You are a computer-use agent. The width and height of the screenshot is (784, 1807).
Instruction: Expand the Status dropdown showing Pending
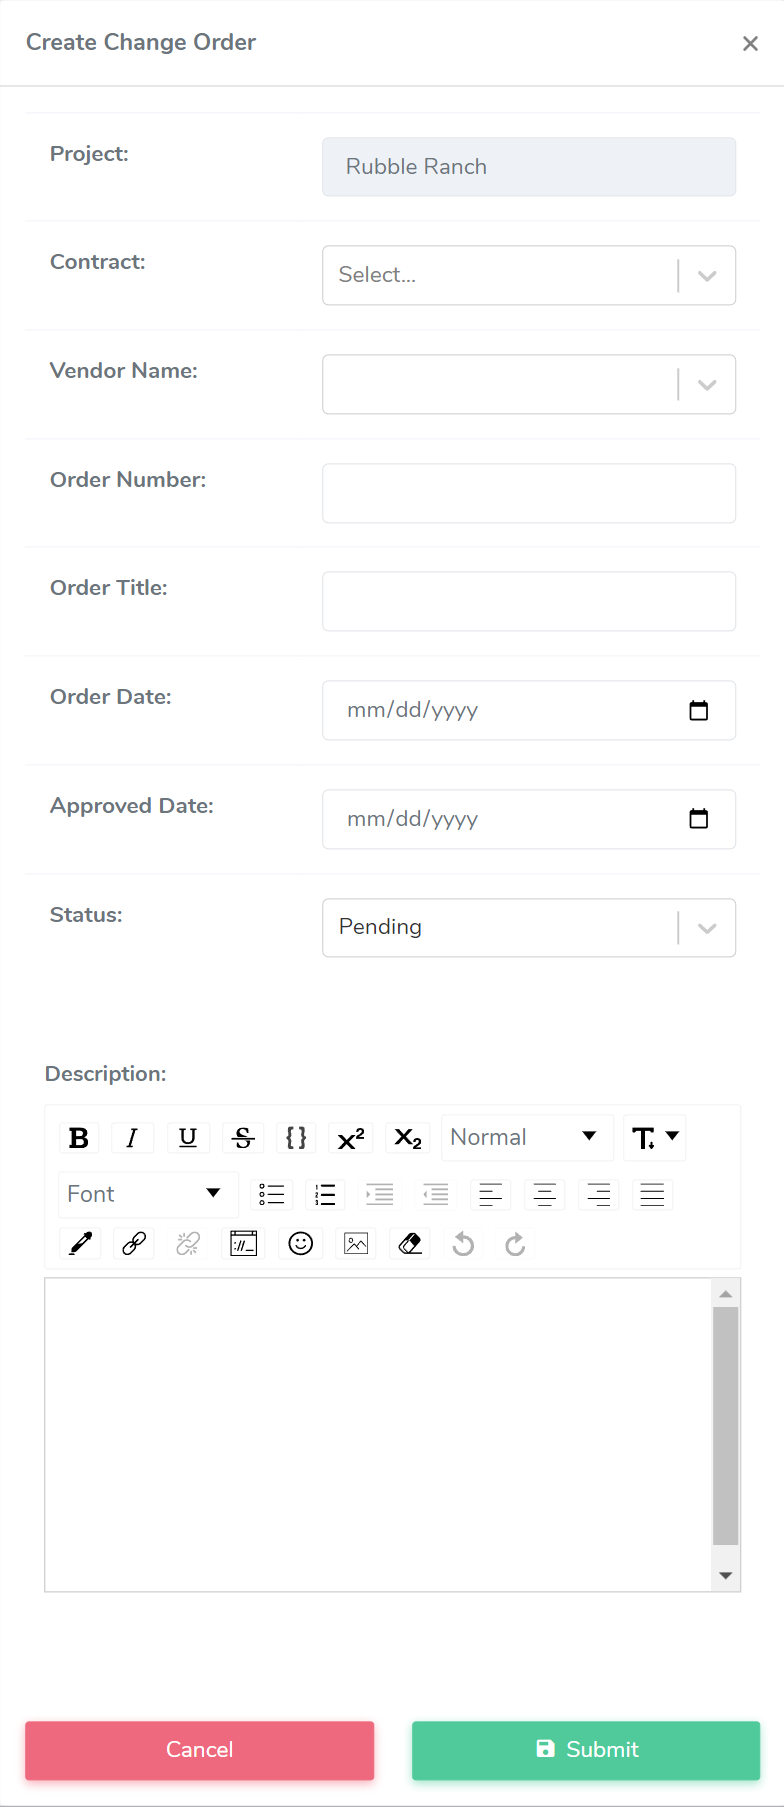click(529, 928)
